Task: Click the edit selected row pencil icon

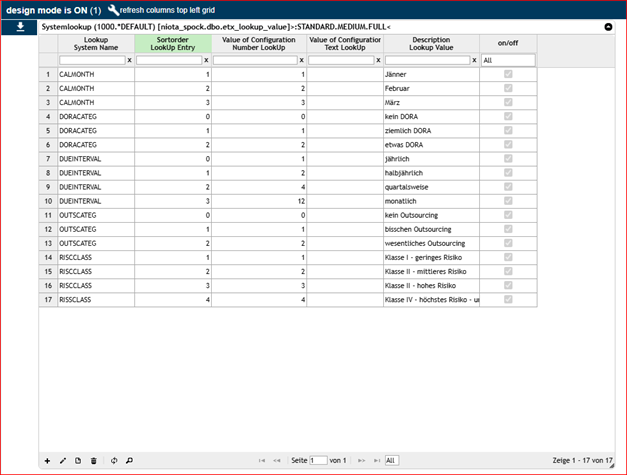Action: click(x=62, y=460)
